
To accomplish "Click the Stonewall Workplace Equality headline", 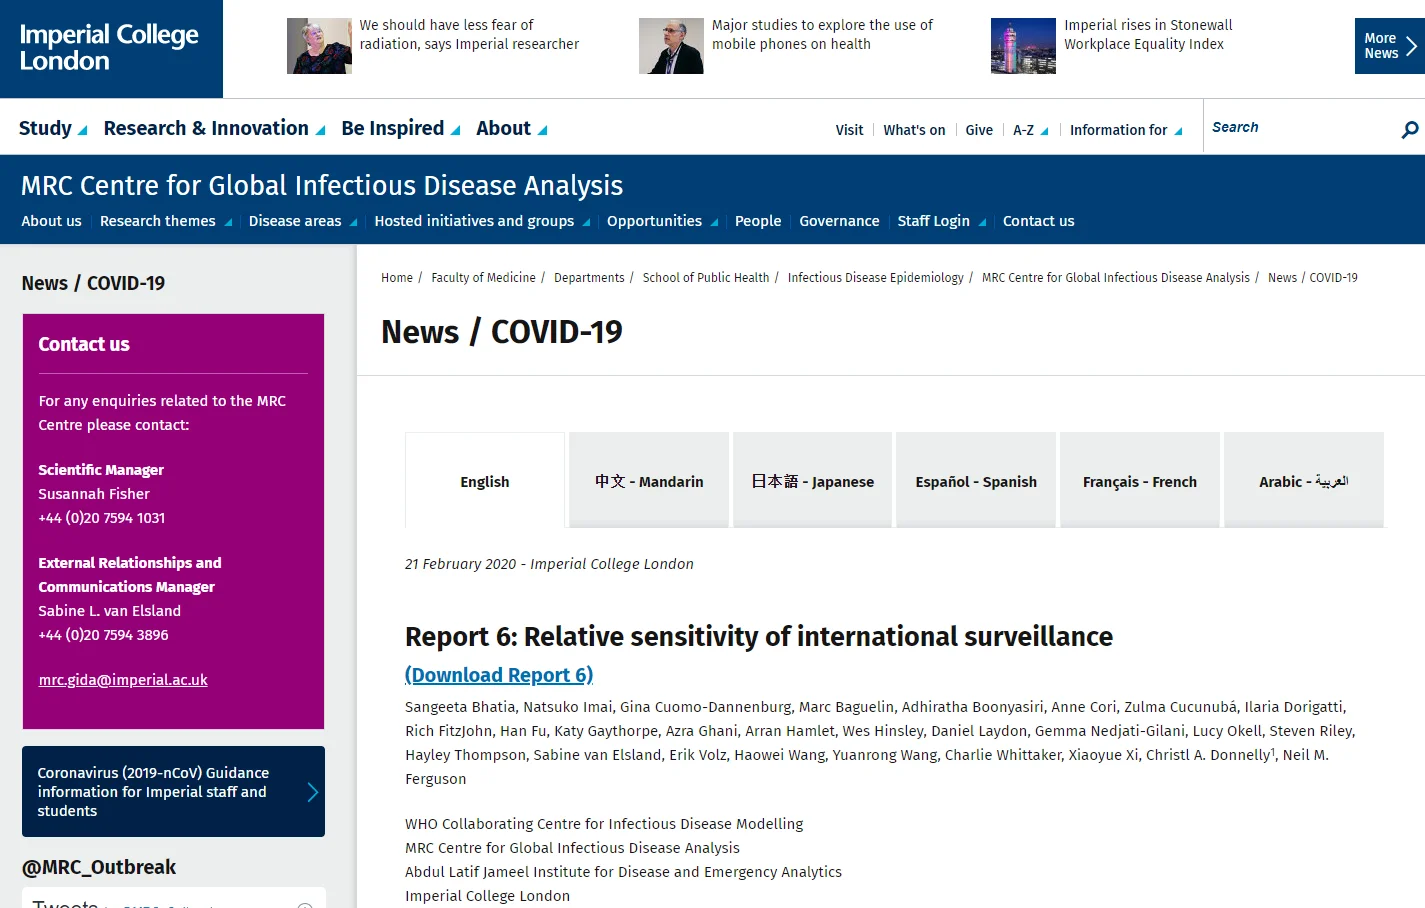I will tap(1148, 34).
